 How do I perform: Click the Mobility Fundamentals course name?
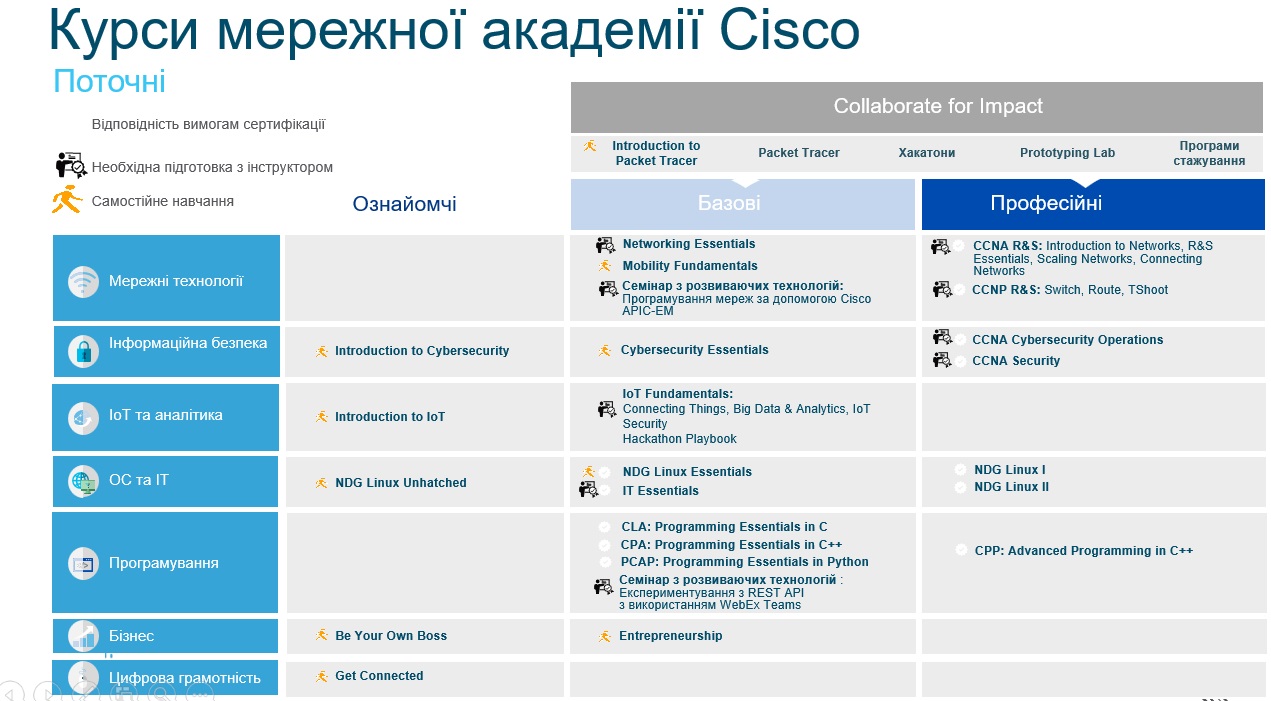point(690,266)
